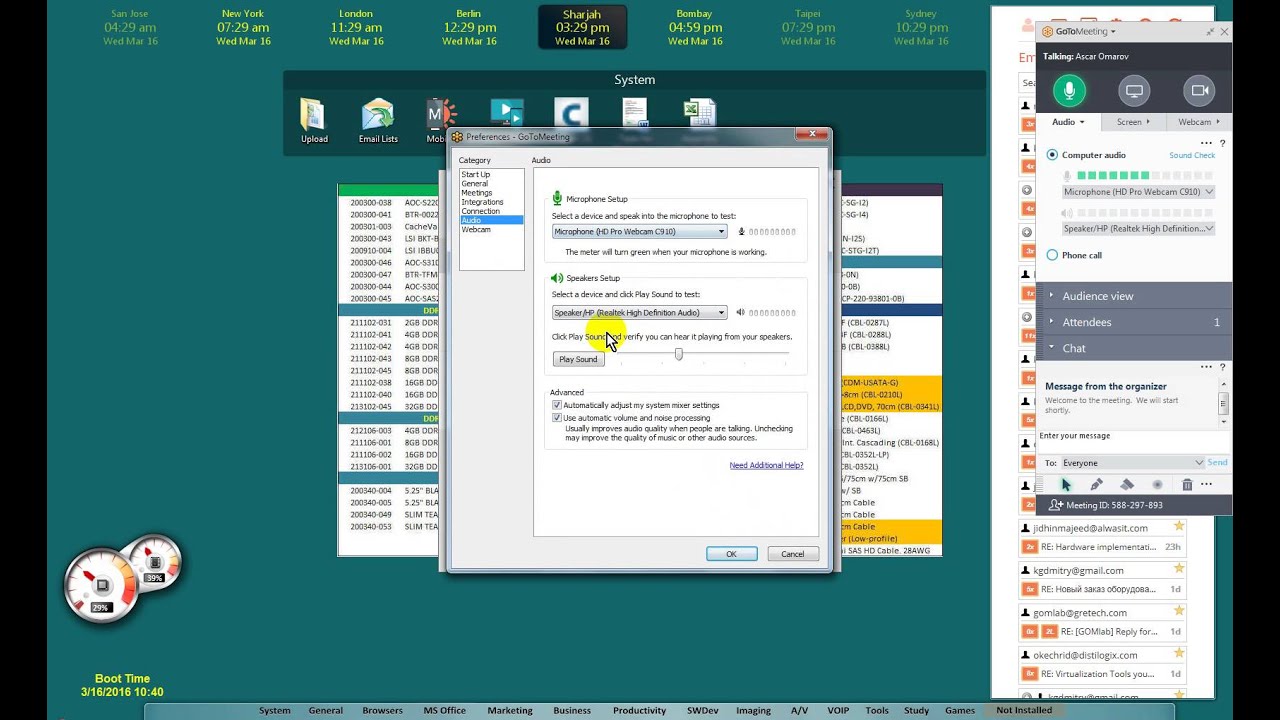This screenshot has height=720, width=1280.
Task: Open the To: Everyone recipient dropdown
Action: click(1133, 463)
